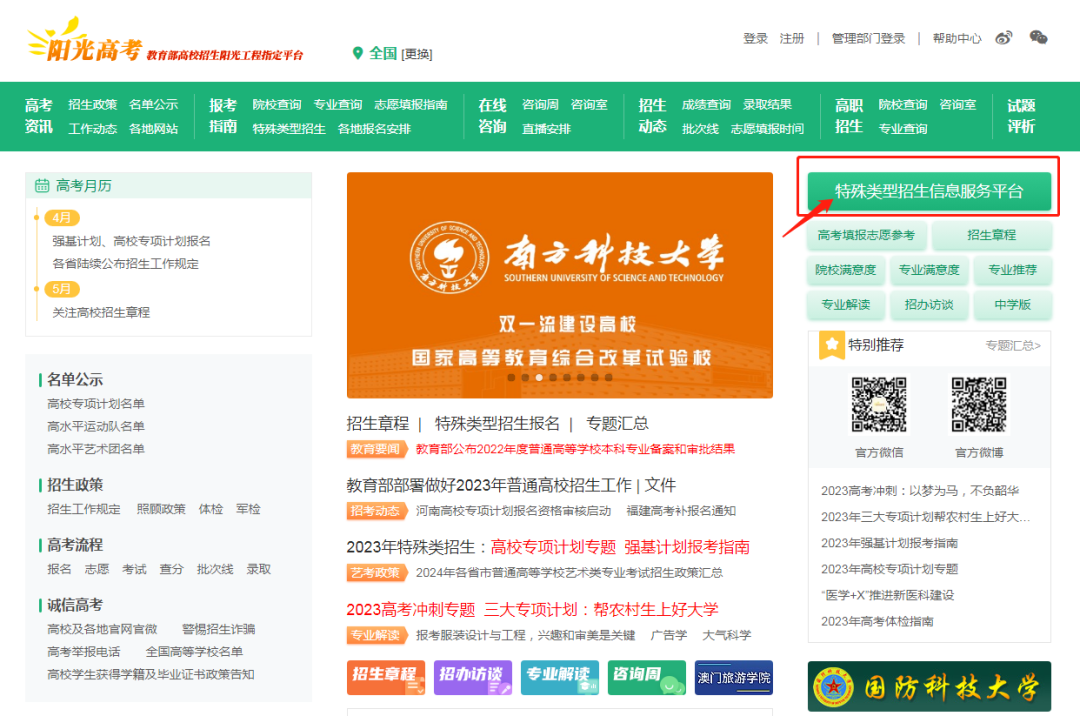
Task: Click the 院校满意度 button
Action: pyautogui.click(x=845, y=270)
